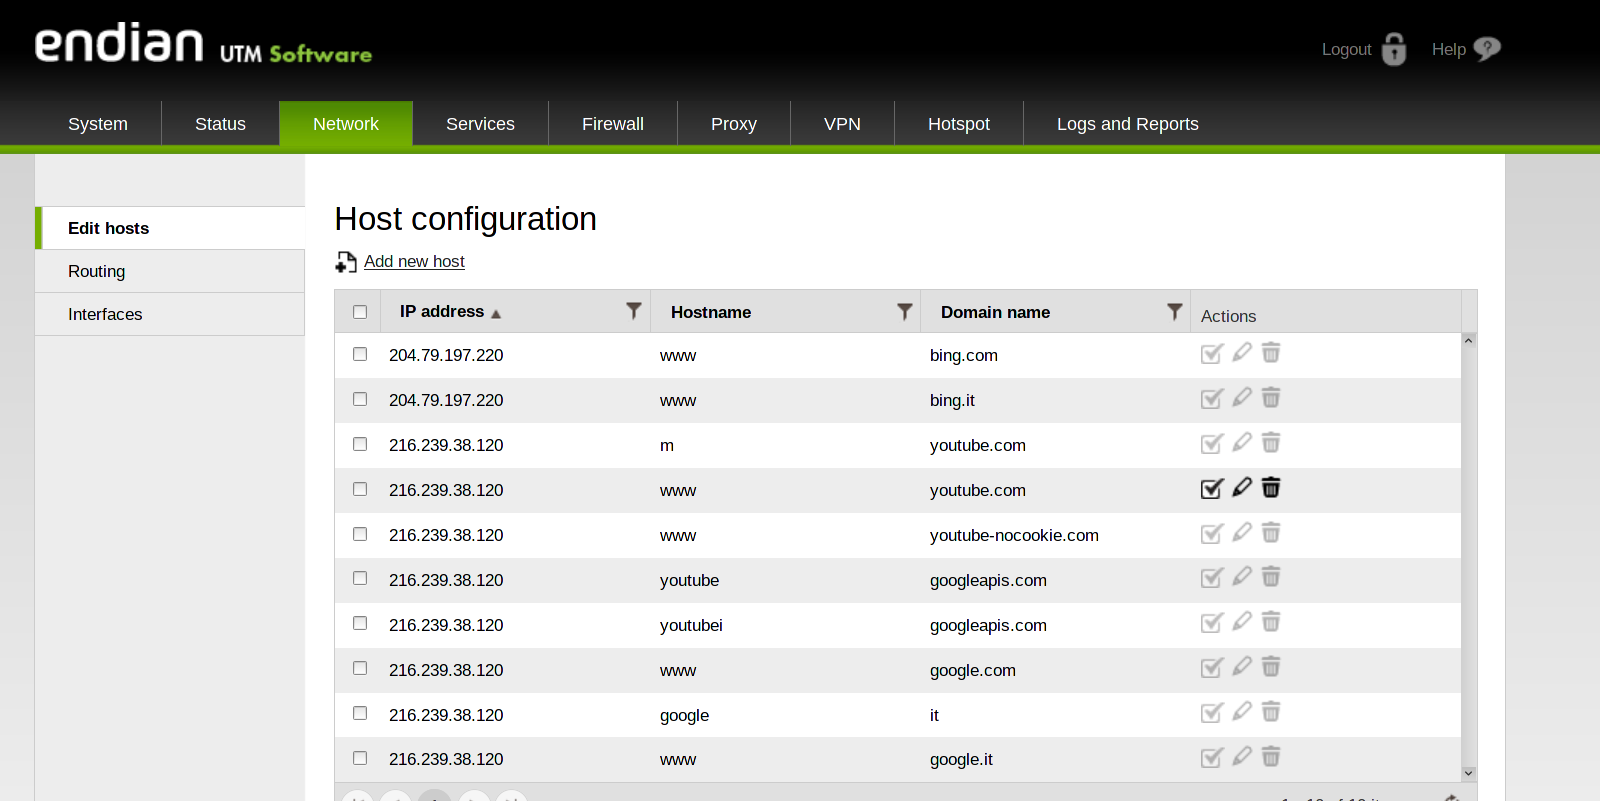Viewport: 1600px width, 801px height.
Task: Delete the www bing.com host entry
Action: tap(1271, 352)
